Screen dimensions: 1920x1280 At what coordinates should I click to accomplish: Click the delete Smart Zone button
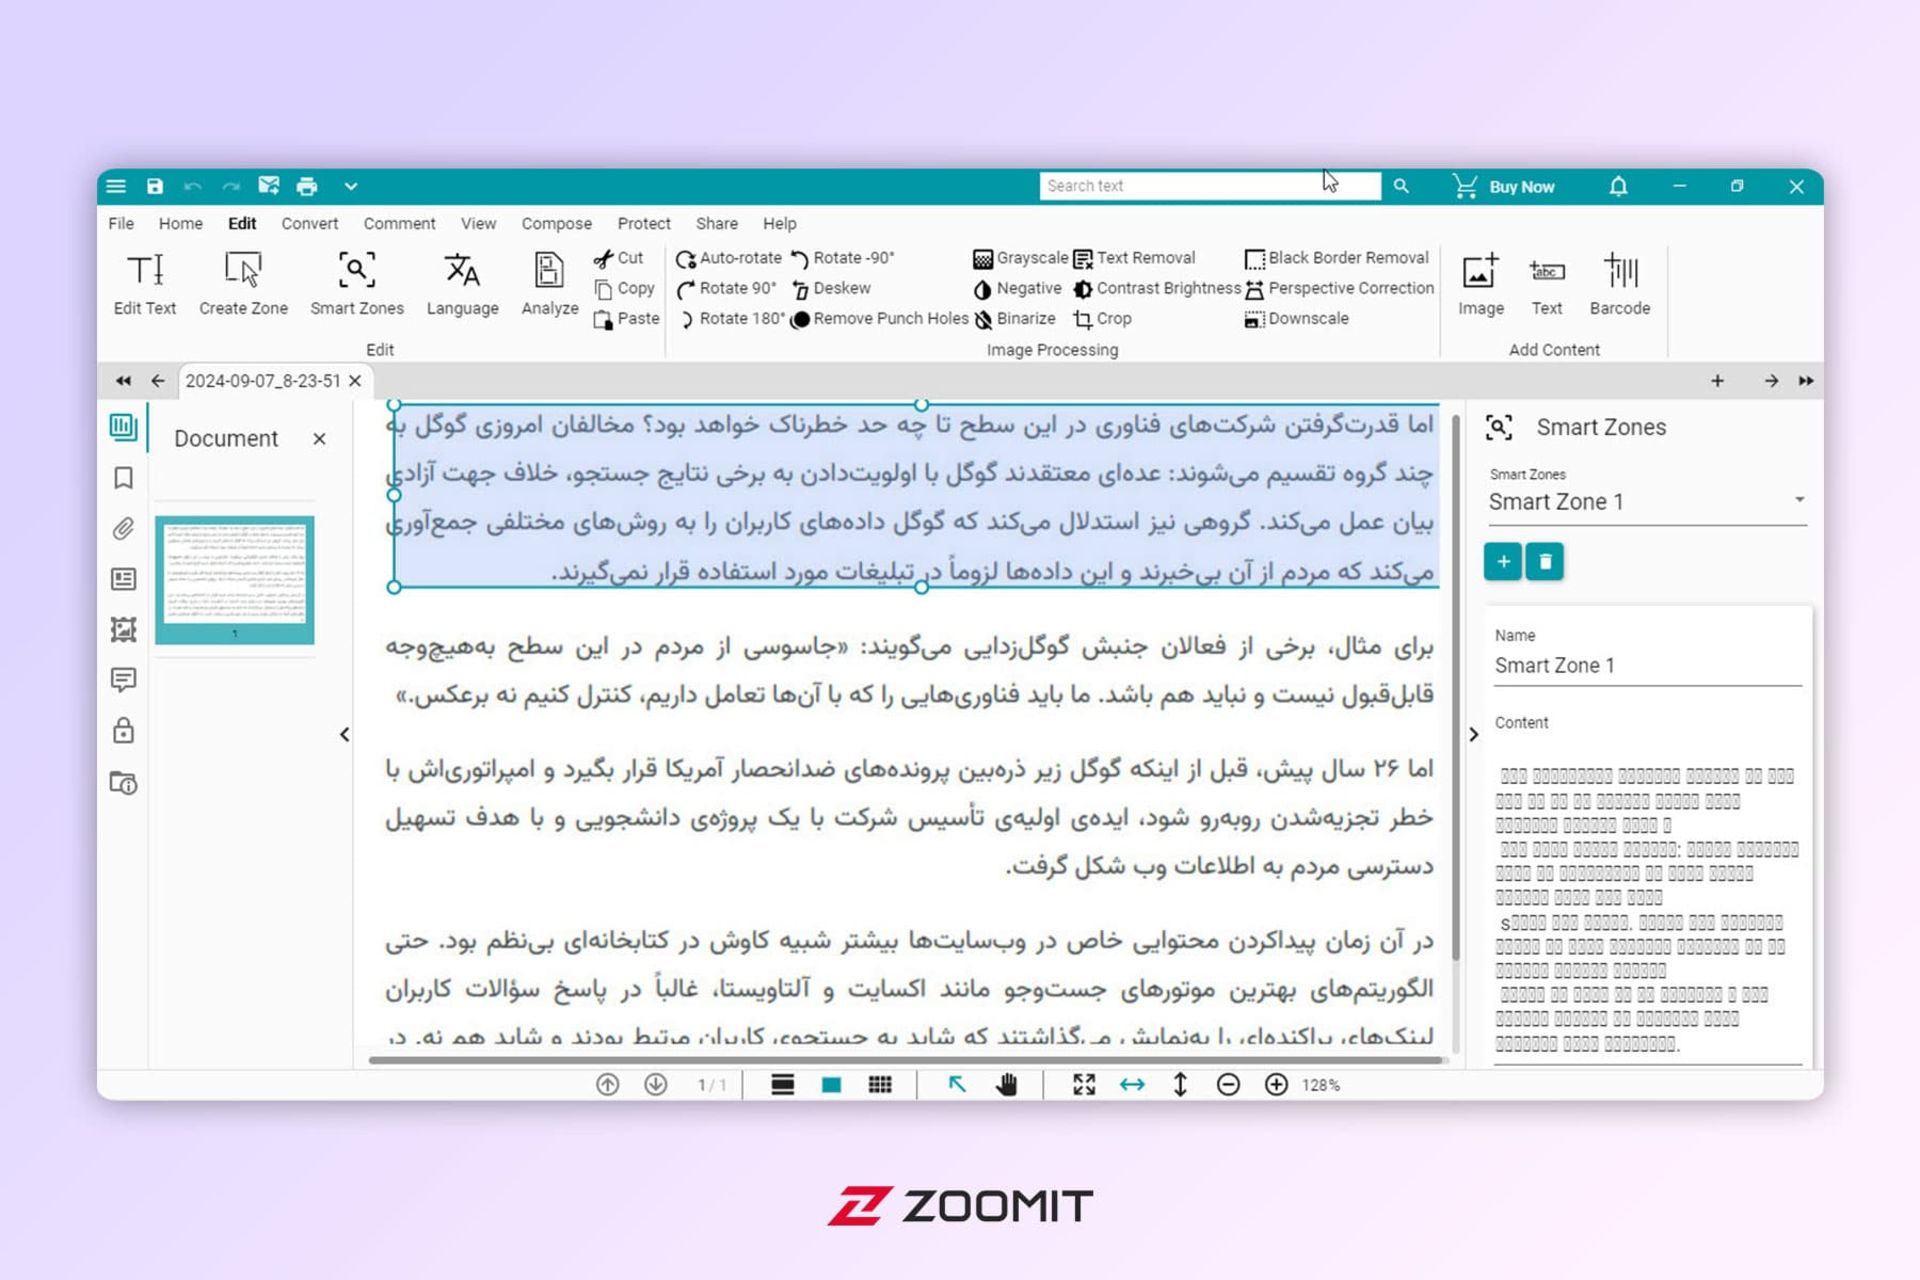pyautogui.click(x=1544, y=561)
